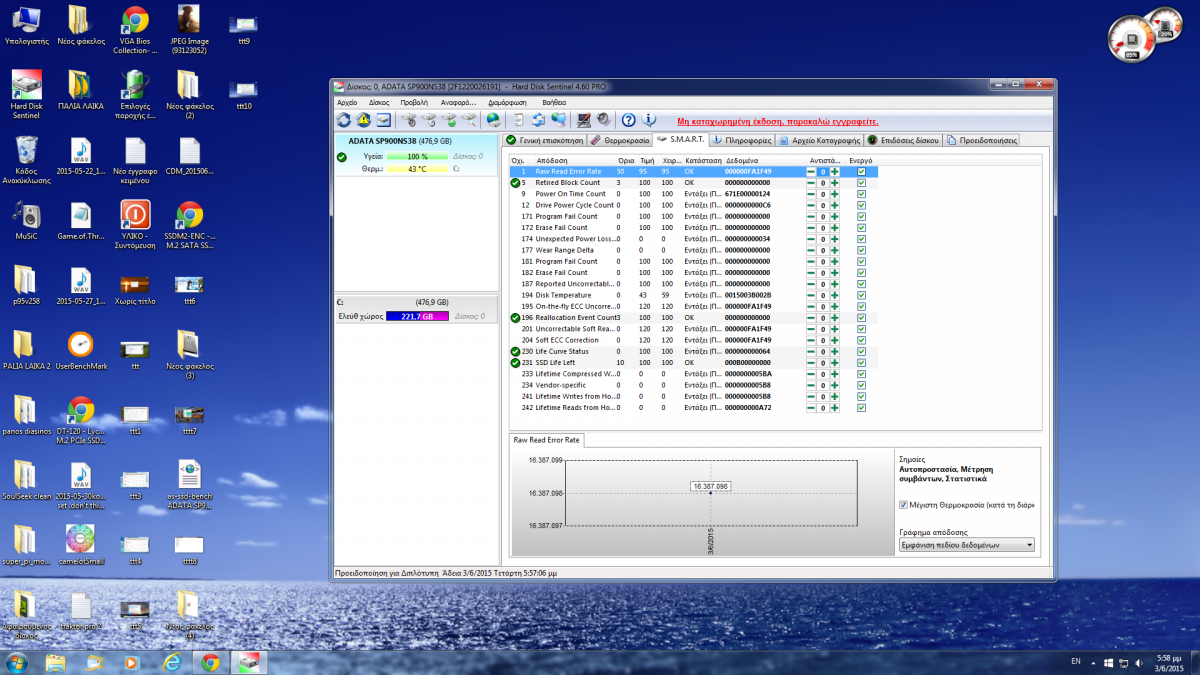Uncheck Ενεργό box for Retired Block Count

(x=861, y=183)
